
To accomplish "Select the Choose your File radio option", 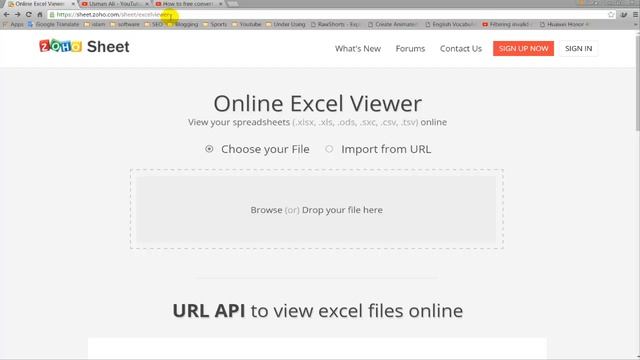I will pos(209,149).
